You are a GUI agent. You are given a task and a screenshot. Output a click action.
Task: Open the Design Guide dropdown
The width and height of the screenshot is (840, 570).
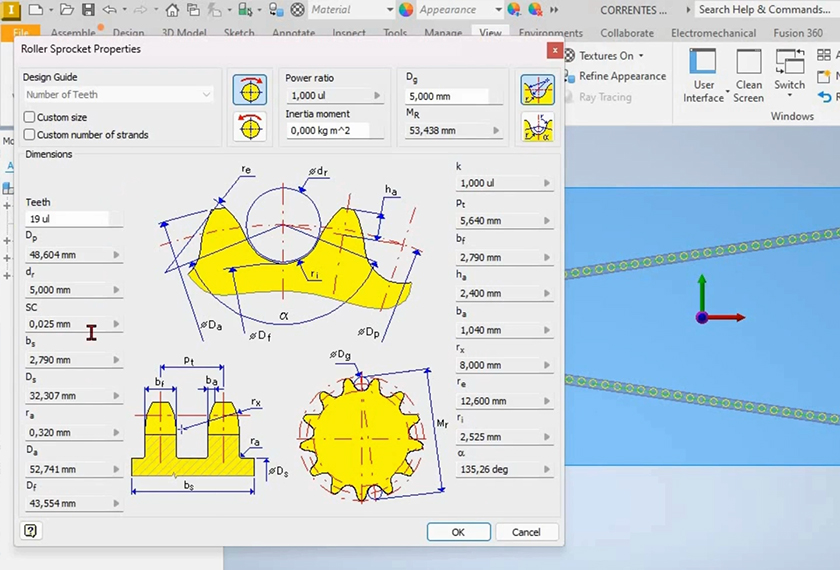tap(119, 95)
